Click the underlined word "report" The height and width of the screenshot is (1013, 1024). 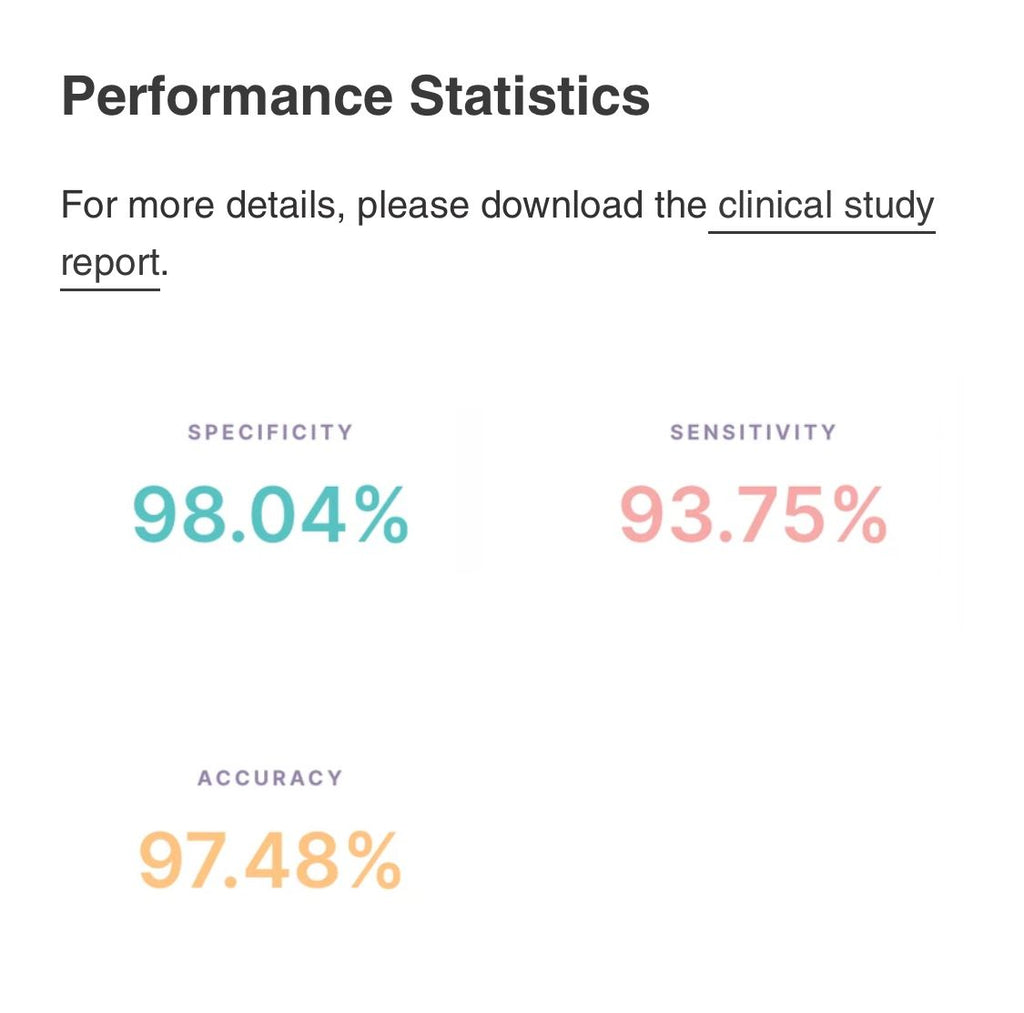tap(110, 263)
